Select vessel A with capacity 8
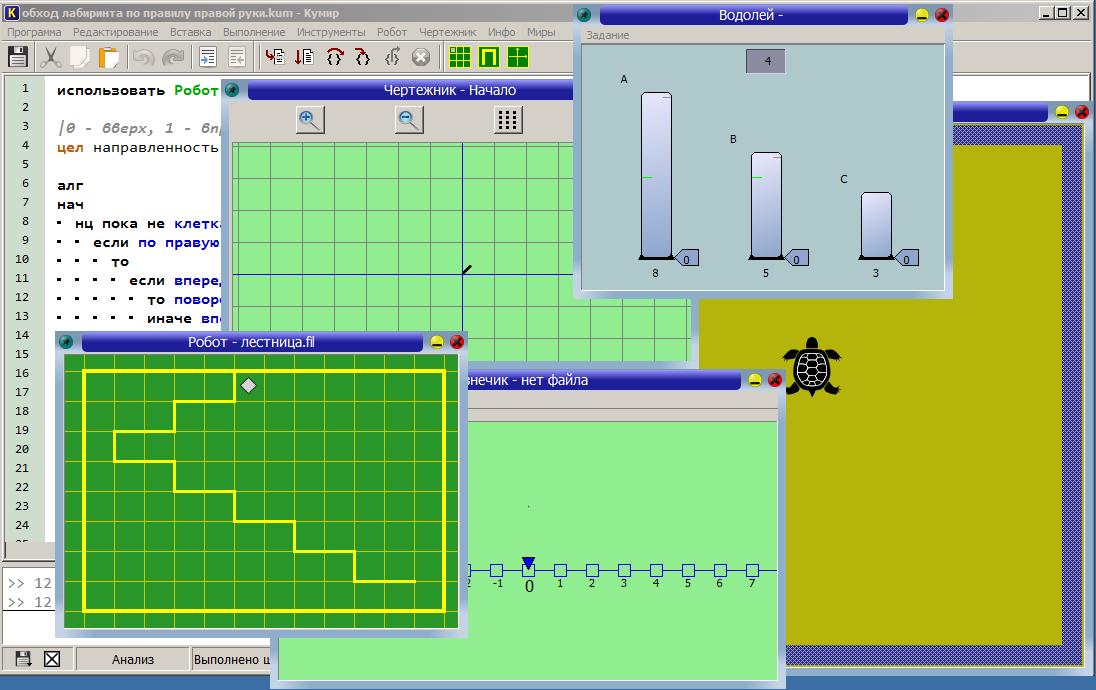 [x=656, y=175]
